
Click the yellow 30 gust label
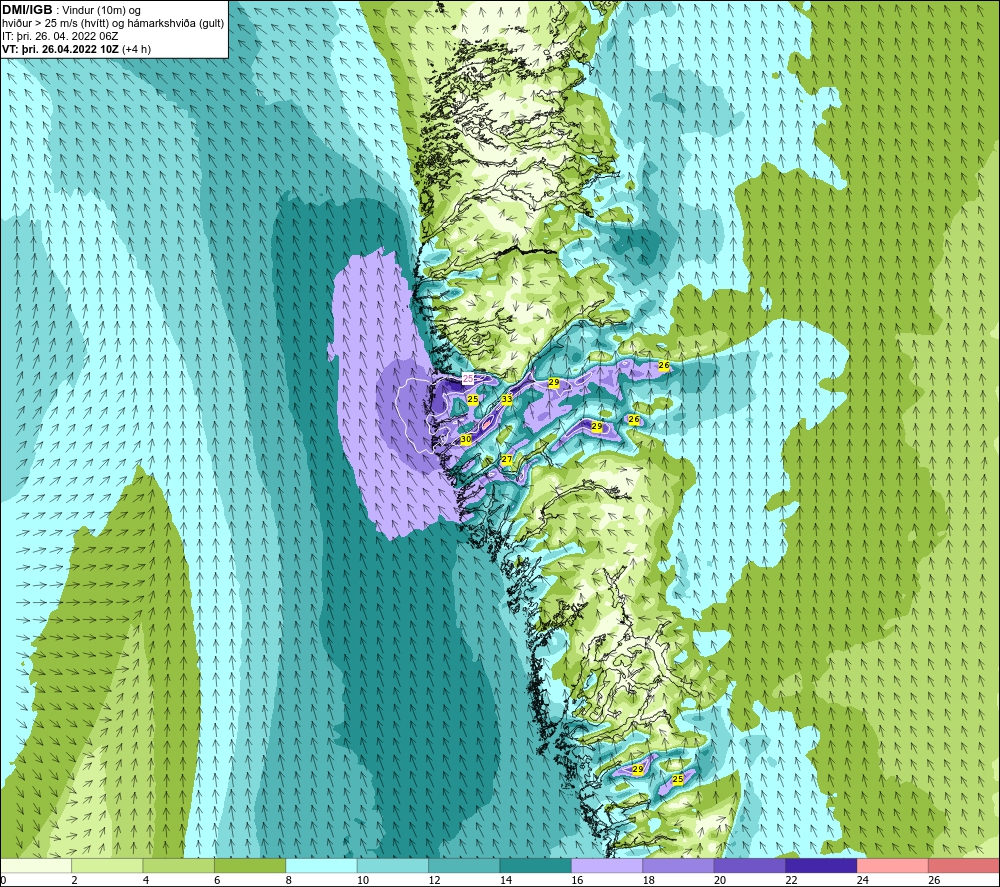coord(466,439)
